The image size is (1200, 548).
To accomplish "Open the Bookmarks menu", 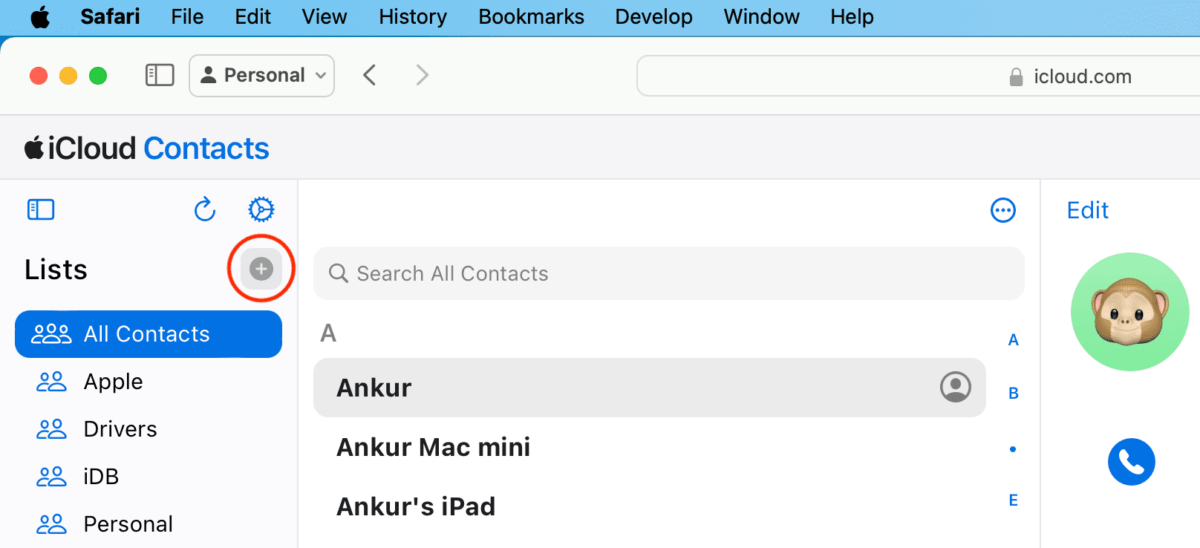I will point(531,17).
